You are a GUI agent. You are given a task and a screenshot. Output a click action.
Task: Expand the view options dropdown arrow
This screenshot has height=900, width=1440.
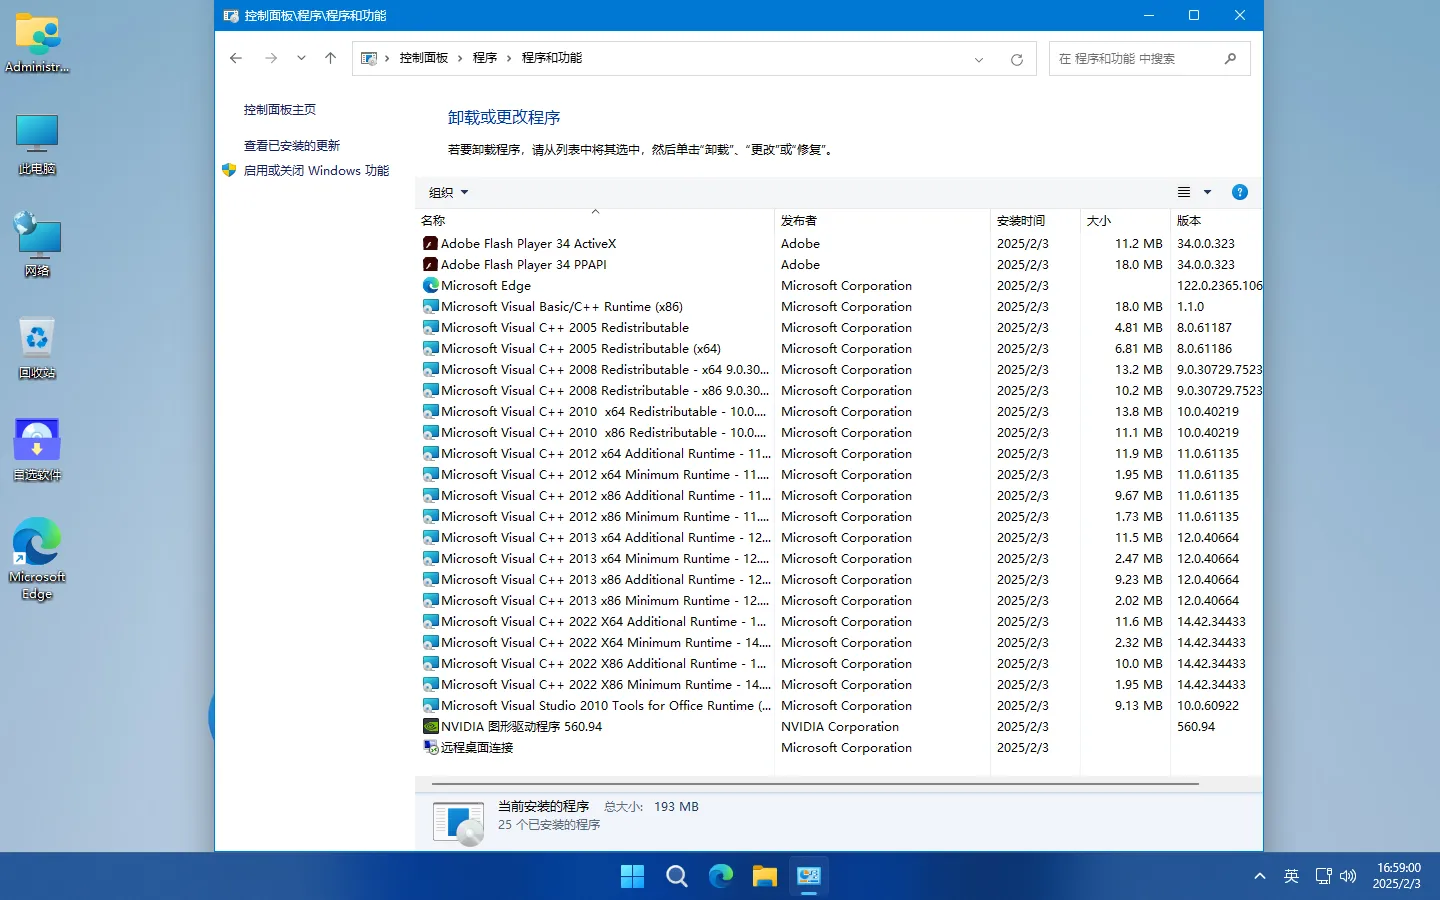pyautogui.click(x=1207, y=192)
